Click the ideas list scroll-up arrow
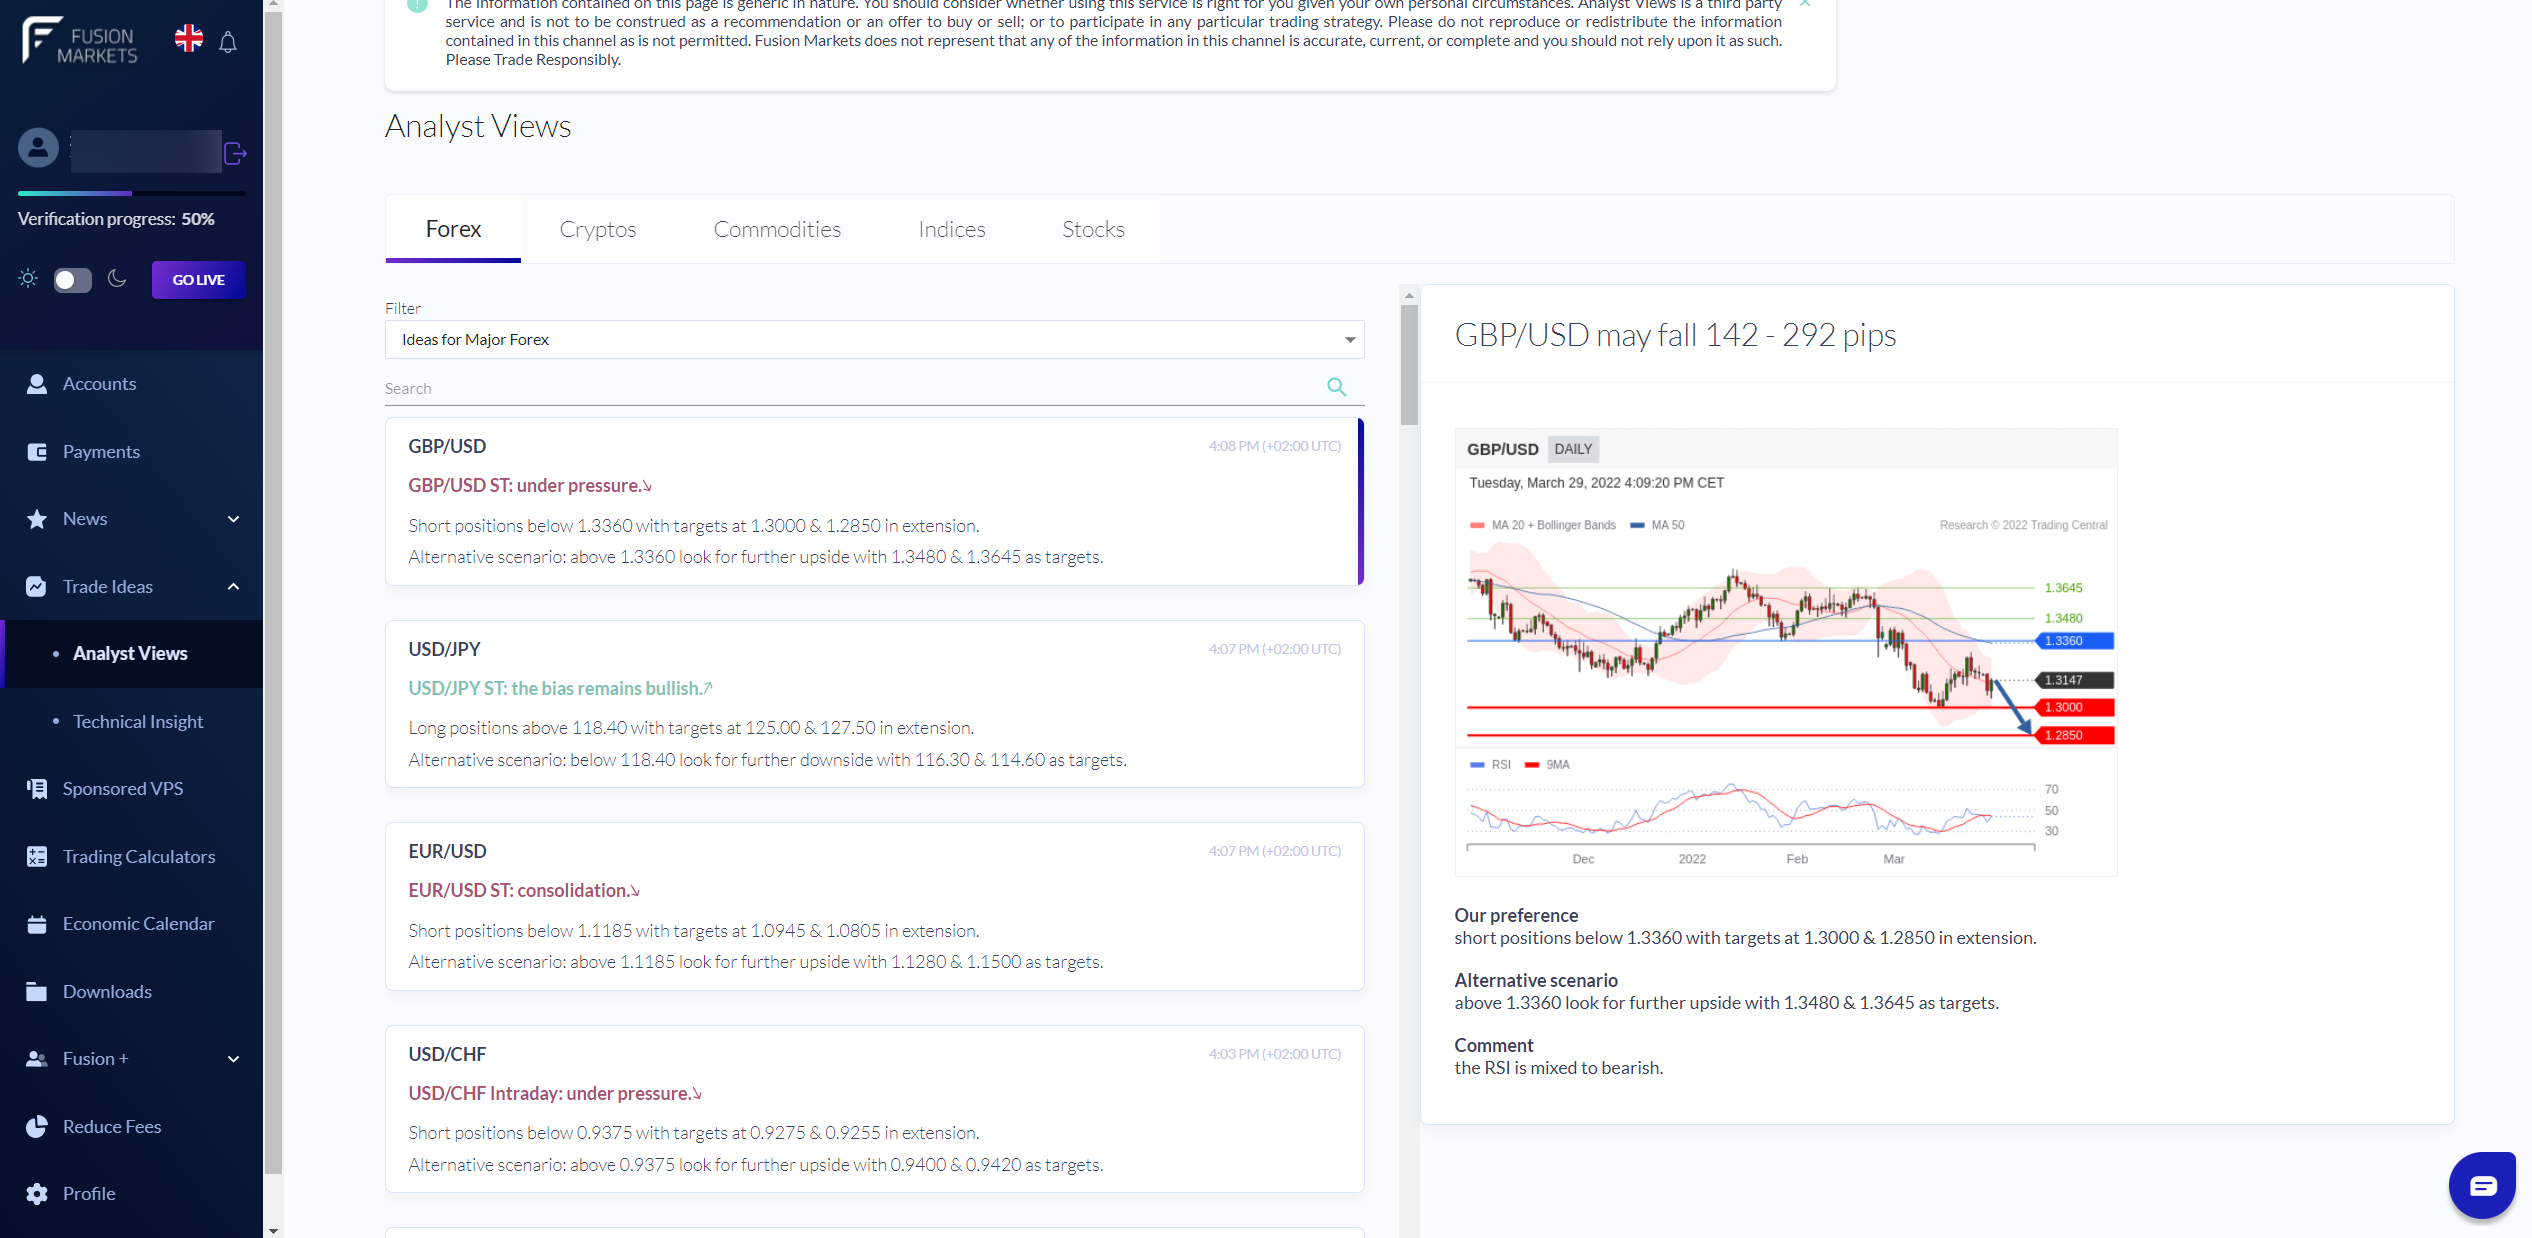This screenshot has width=2532, height=1238. 1409,295
